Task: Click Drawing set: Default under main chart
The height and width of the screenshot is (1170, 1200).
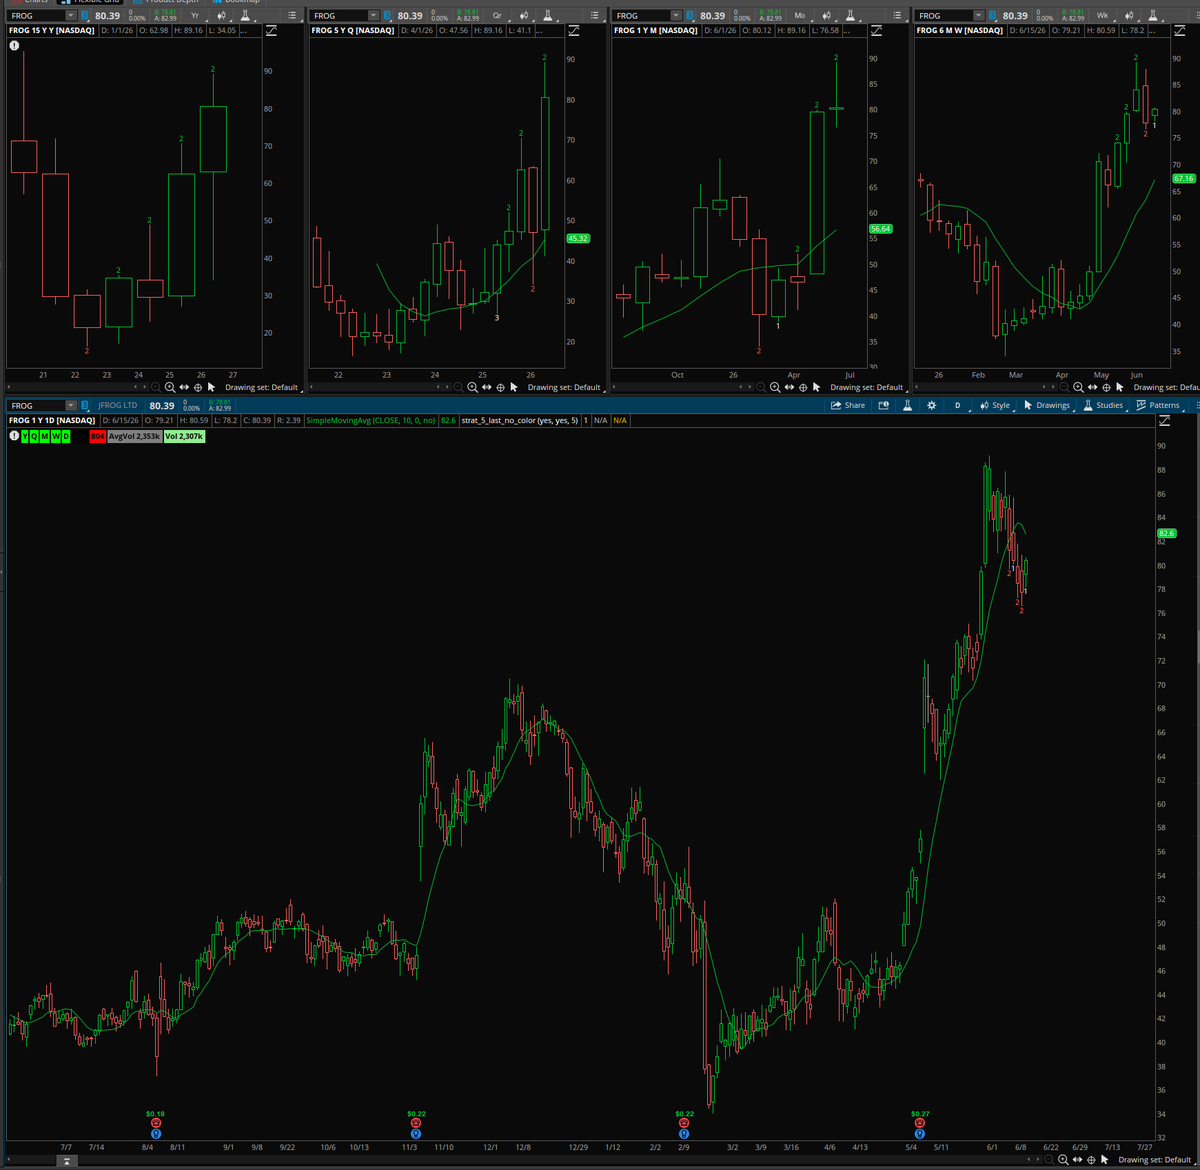Action: coord(1154,1160)
